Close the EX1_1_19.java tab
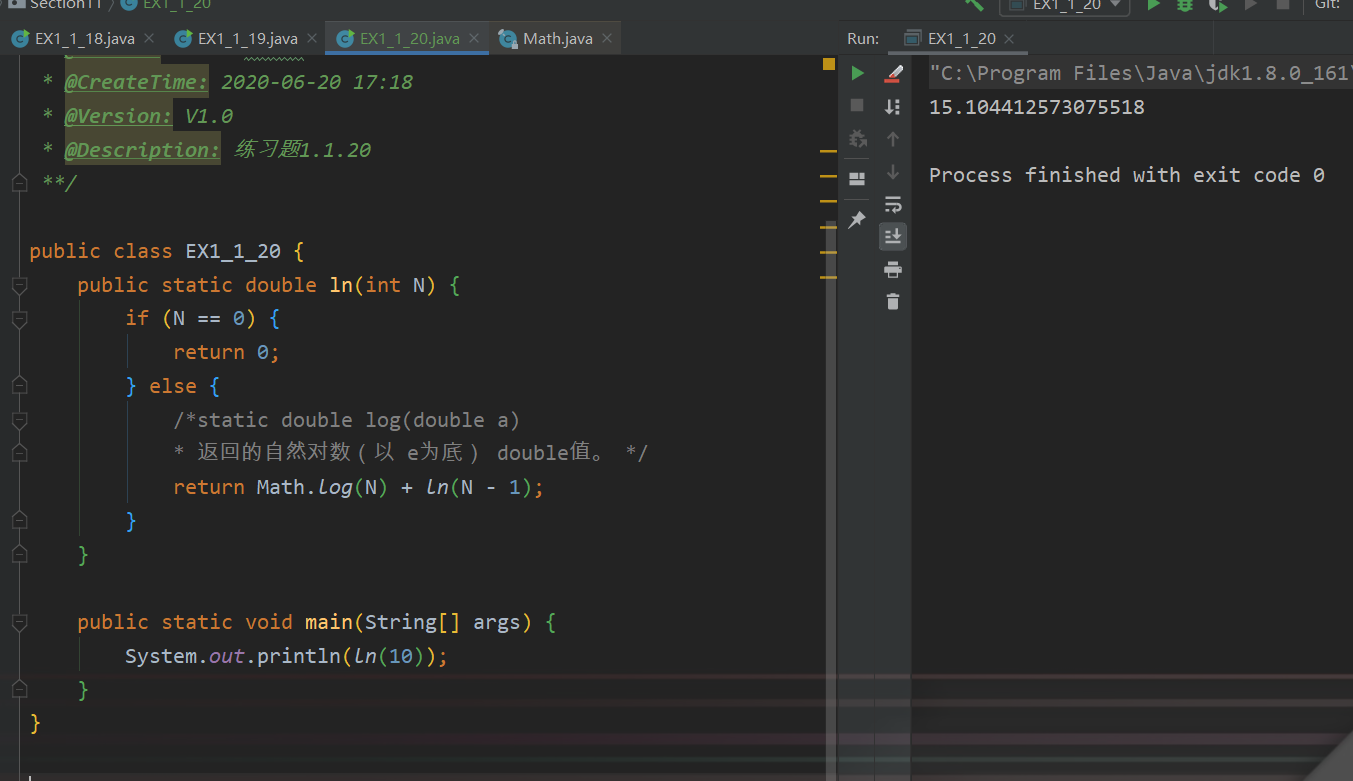 tap(312, 39)
